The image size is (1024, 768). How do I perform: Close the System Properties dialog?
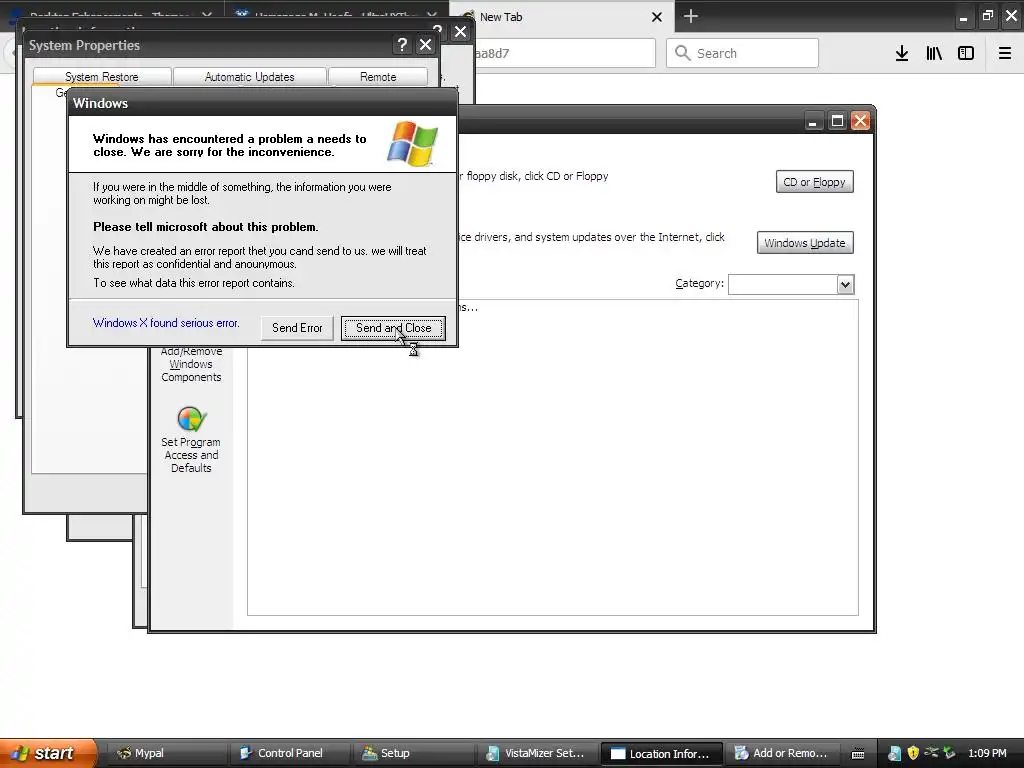tap(426, 44)
